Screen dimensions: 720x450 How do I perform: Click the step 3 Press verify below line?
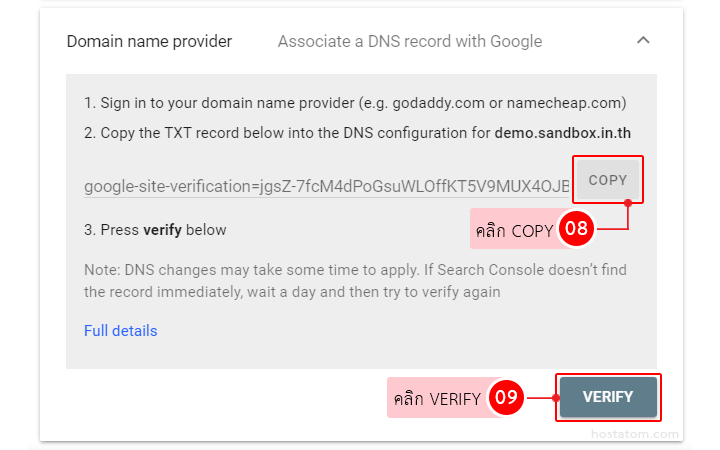155,230
